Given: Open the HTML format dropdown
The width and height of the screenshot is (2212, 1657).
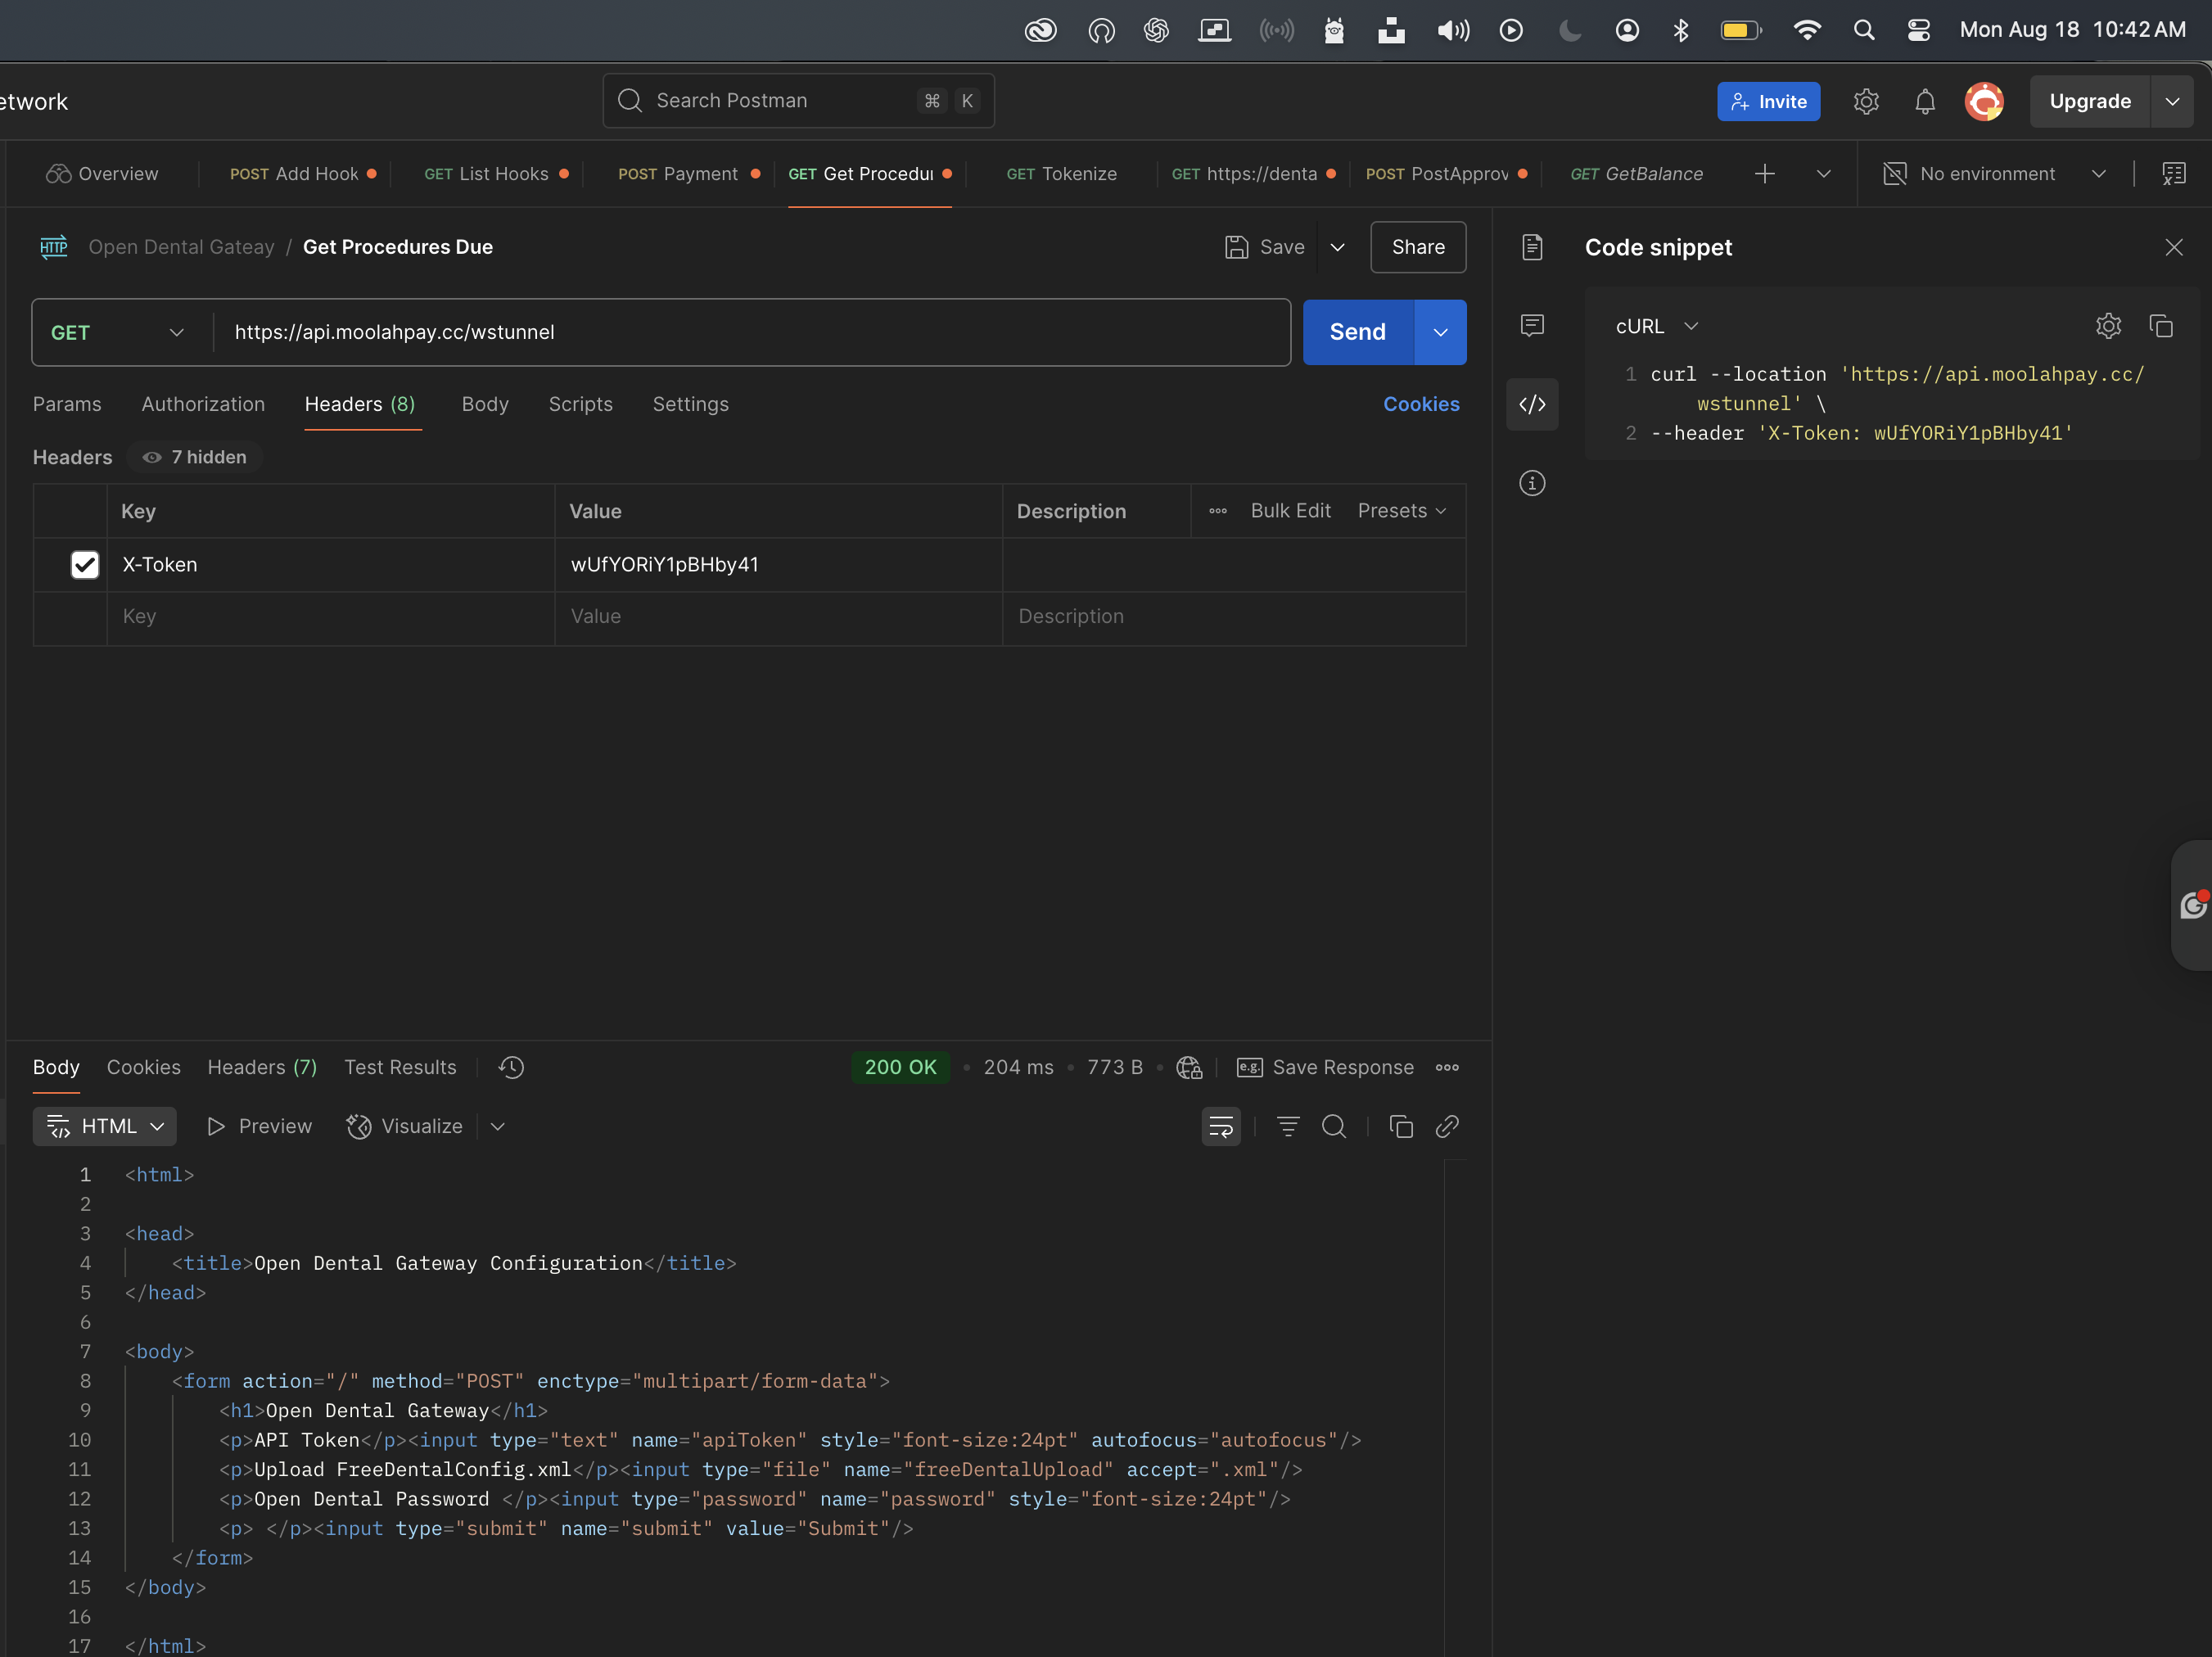Looking at the screenshot, I should pyautogui.click(x=105, y=1126).
